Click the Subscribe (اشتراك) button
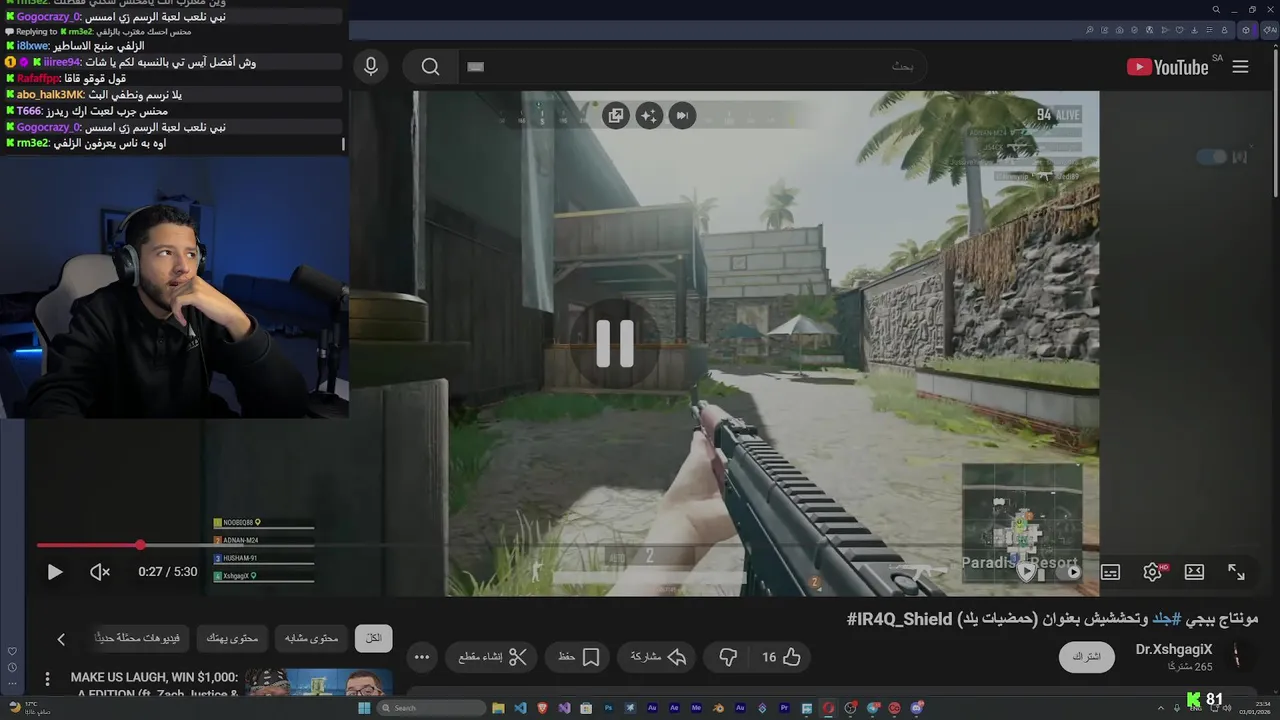The width and height of the screenshot is (1280, 720). 1086,657
